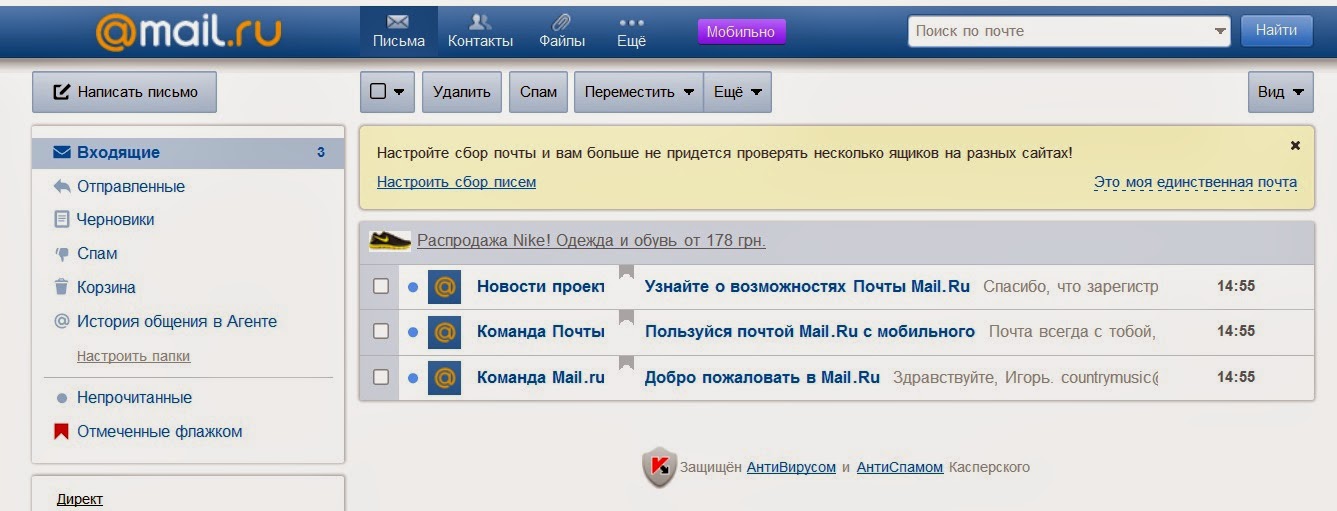Expand the search field dropdown arrow
The height and width of the screenshot is (511, 1337).
coord(1220,31)
